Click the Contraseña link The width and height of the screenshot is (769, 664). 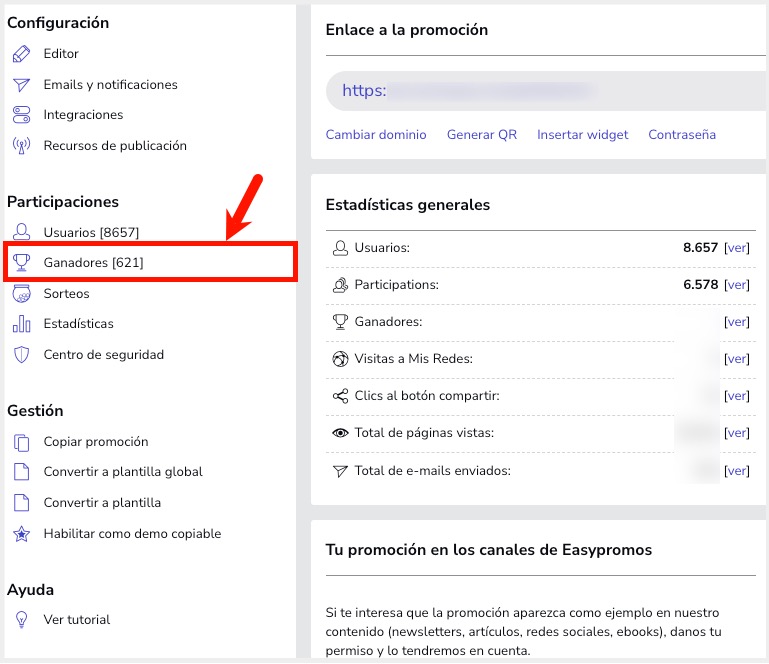pos(682,135)
